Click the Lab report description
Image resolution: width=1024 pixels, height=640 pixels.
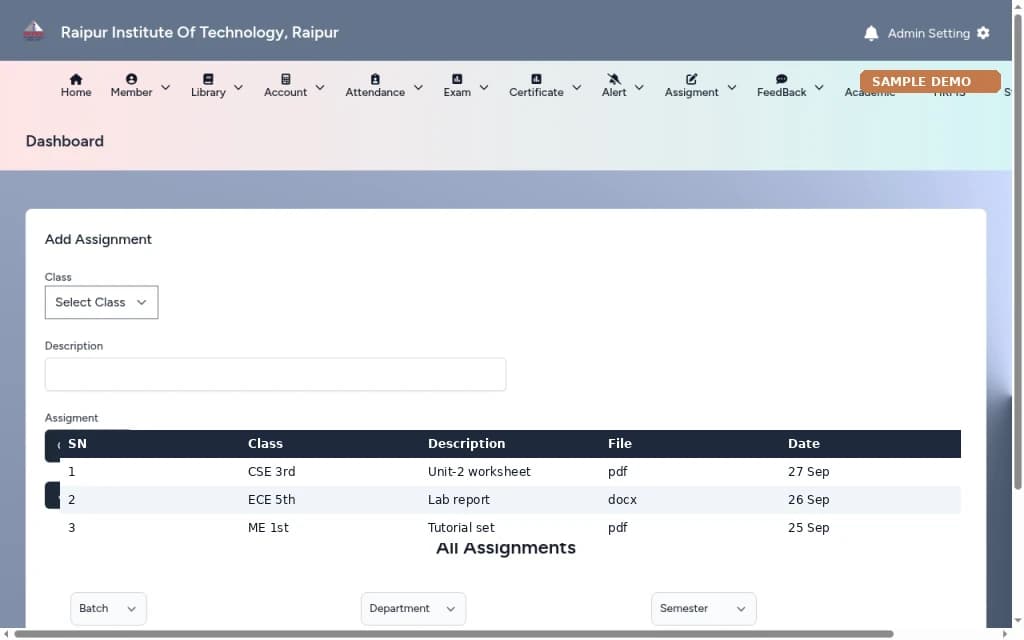pyautogui.click(x=458, y=500)
